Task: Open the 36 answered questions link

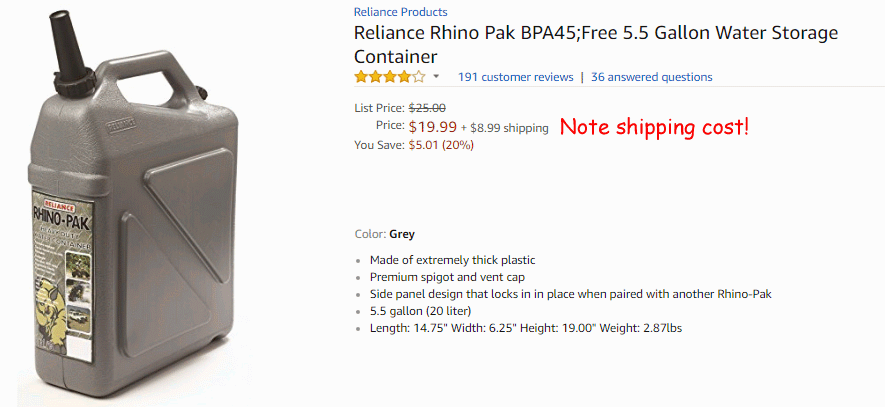Action: pyautogui.click(x=651, y=77)
